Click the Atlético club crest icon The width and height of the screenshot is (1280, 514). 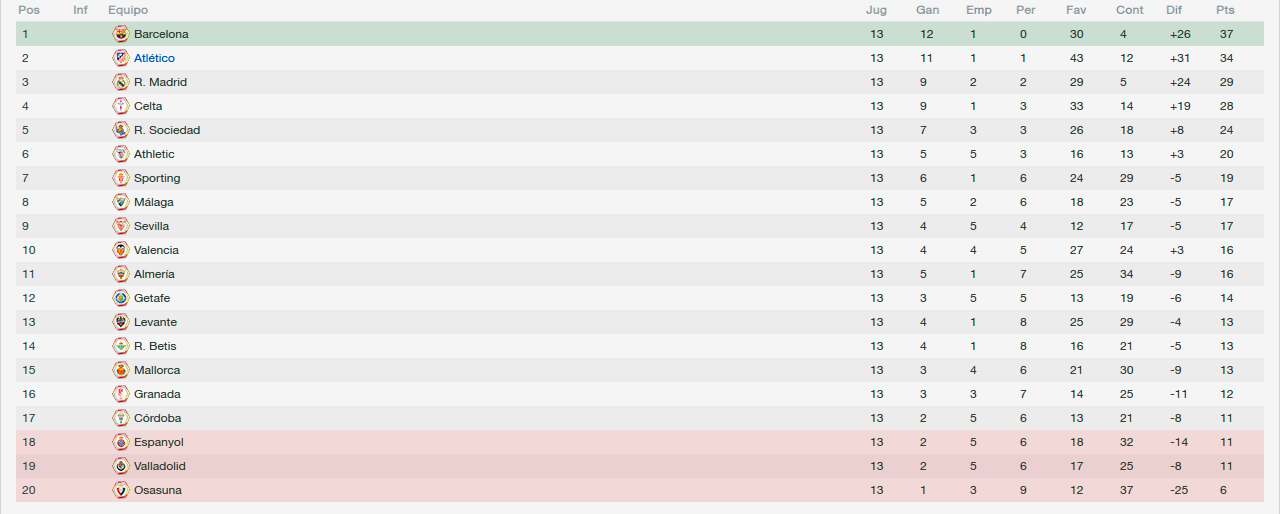tap(121, 58)
